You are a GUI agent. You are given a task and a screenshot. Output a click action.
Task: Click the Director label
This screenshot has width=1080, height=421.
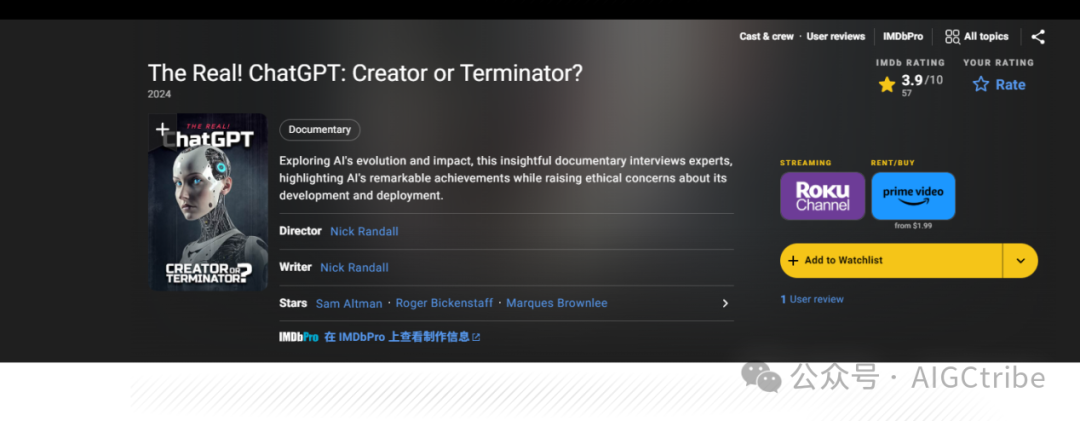[300, 231]
